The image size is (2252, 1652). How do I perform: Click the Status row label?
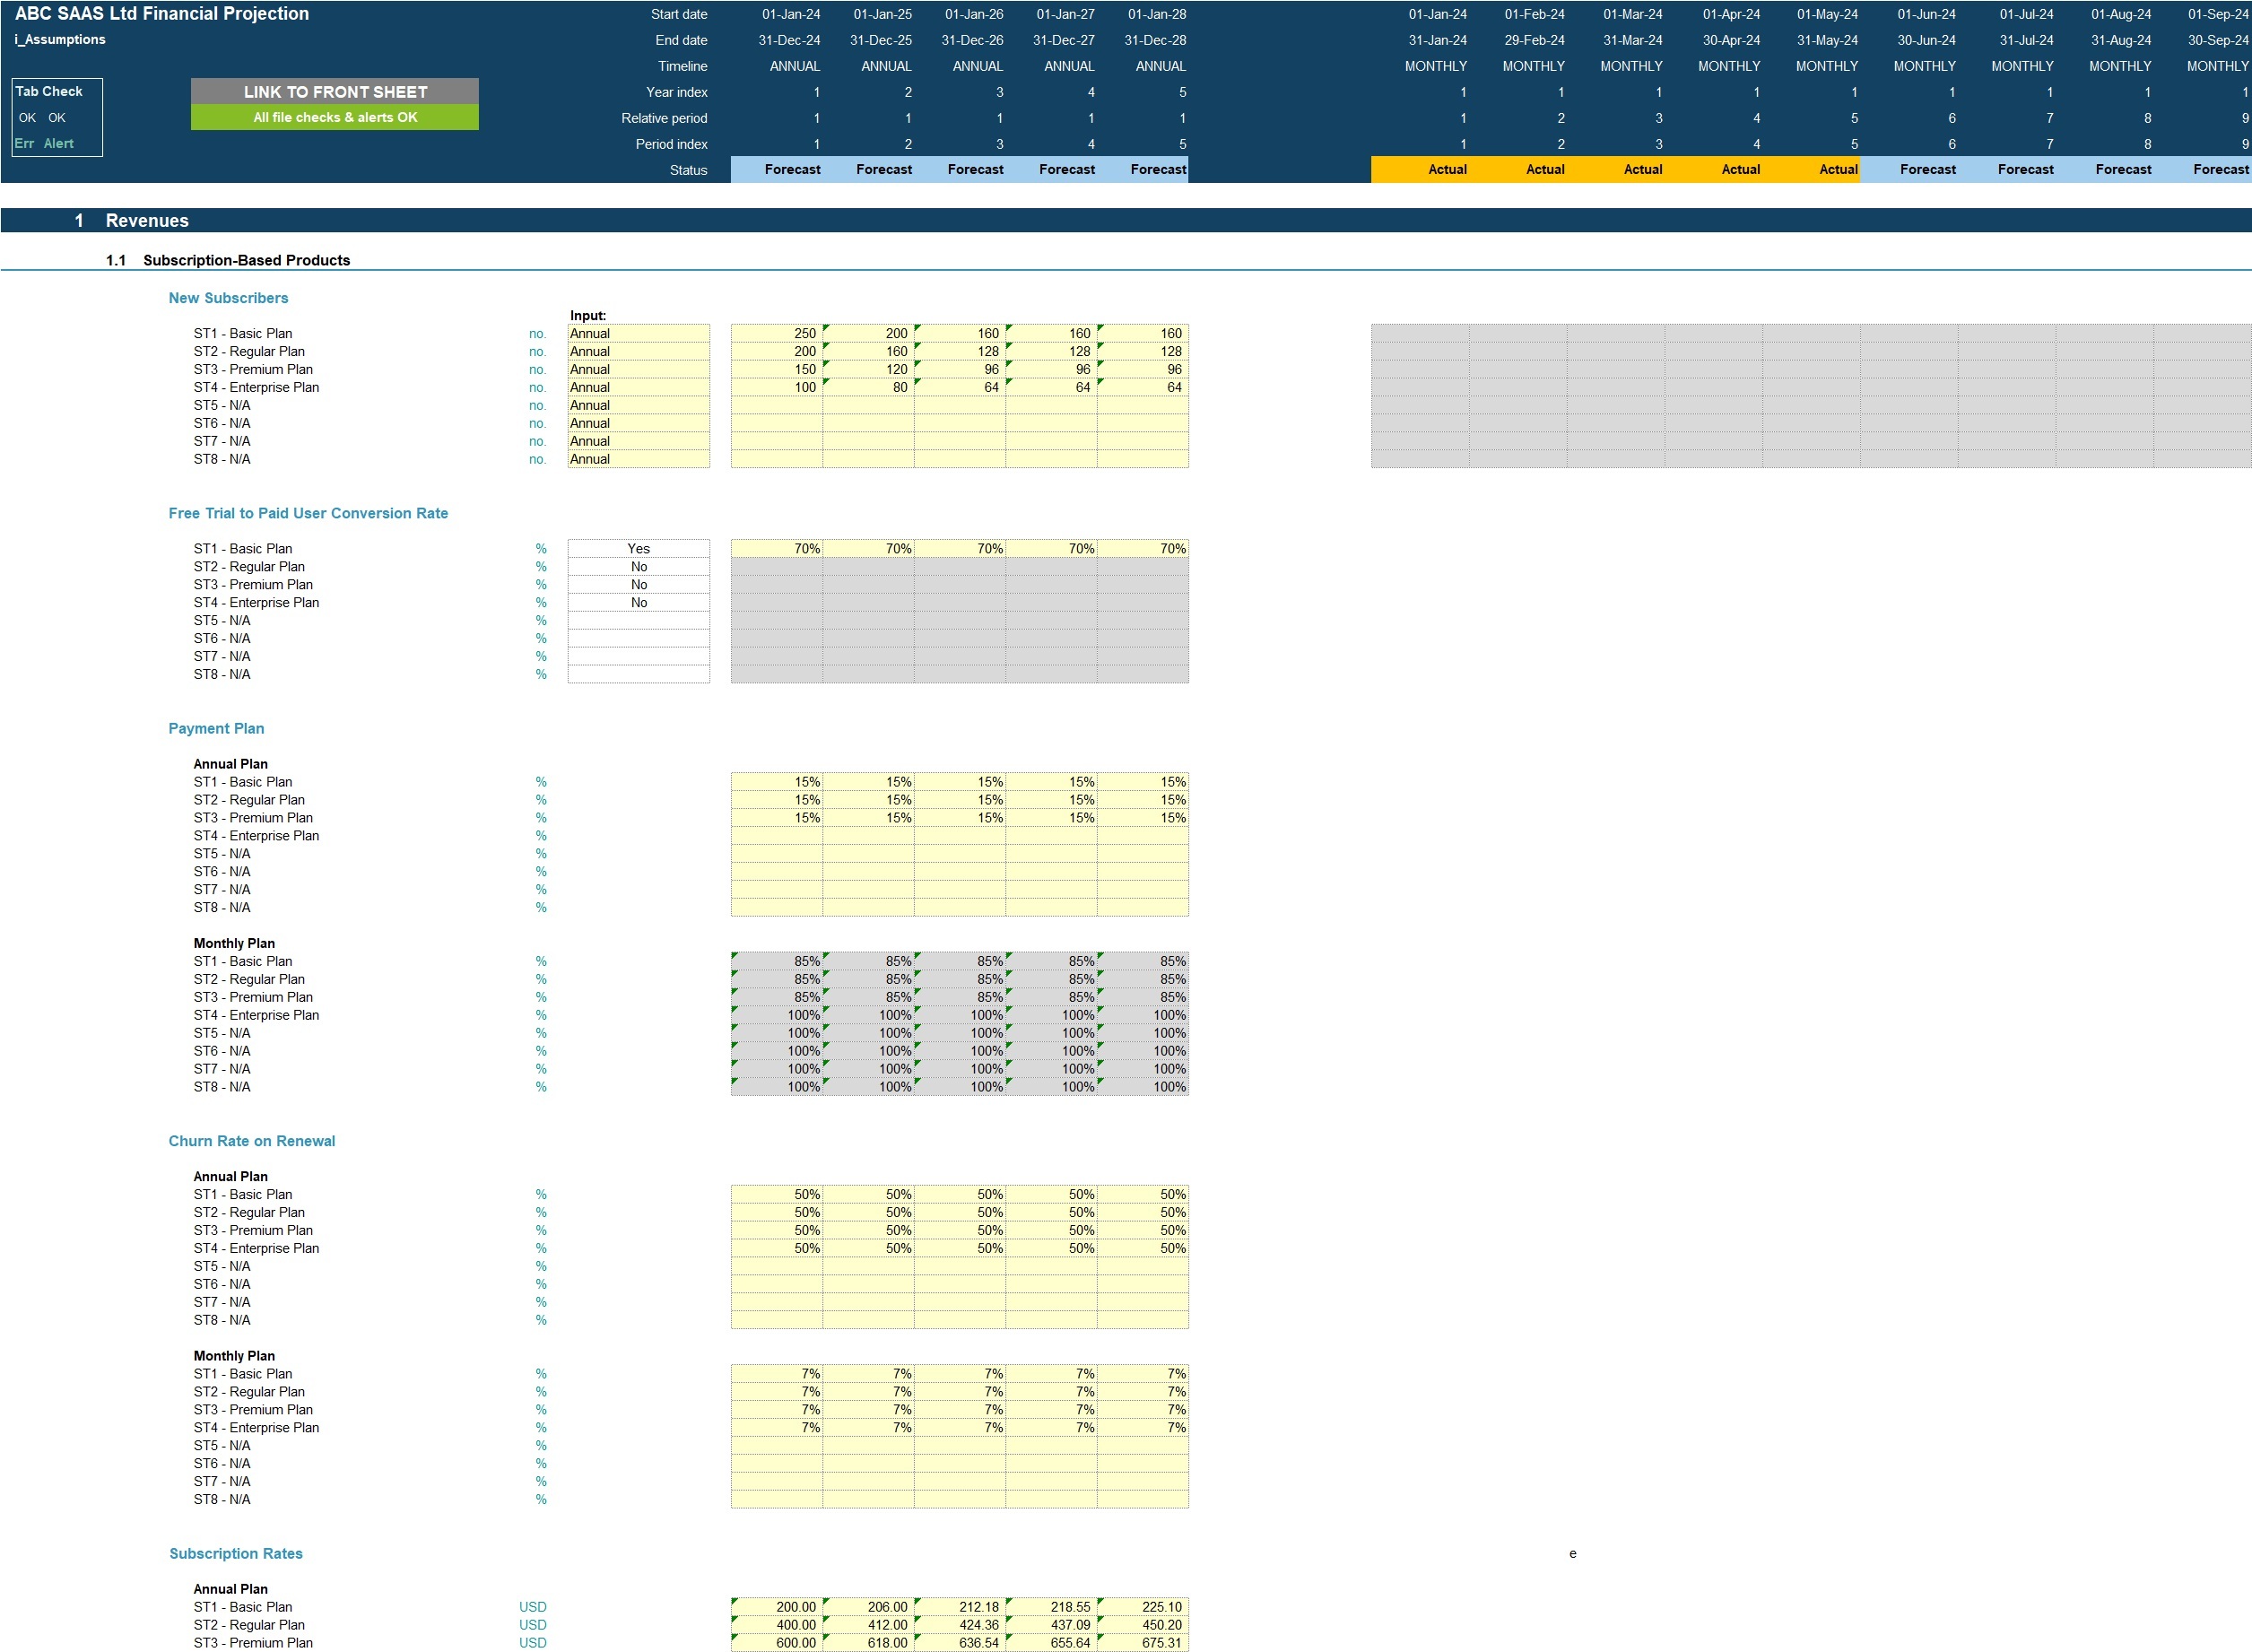click(x=688, y=170)
